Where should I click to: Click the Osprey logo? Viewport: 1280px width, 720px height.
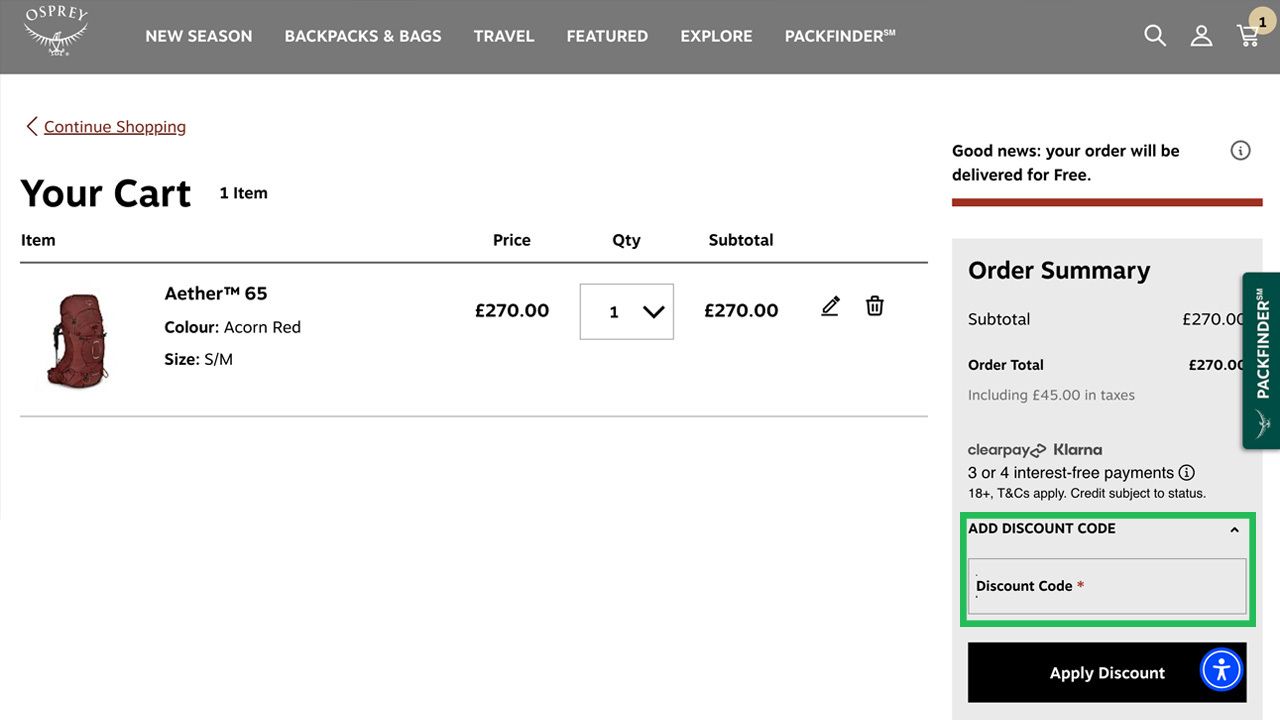click(57, 32)
